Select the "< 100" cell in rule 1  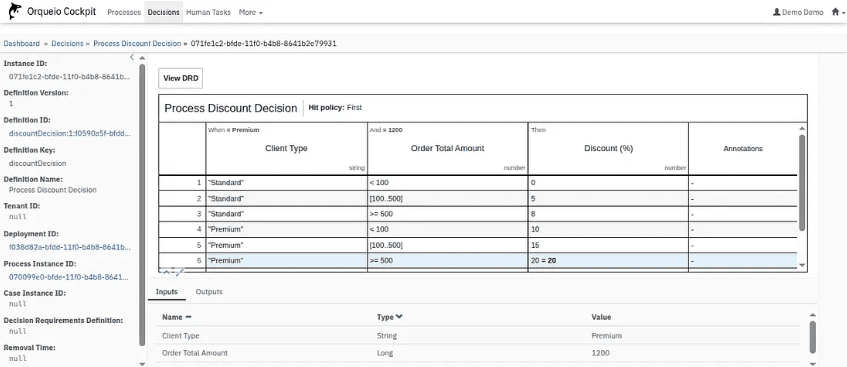pyautogui.click(x=447, y=183)
